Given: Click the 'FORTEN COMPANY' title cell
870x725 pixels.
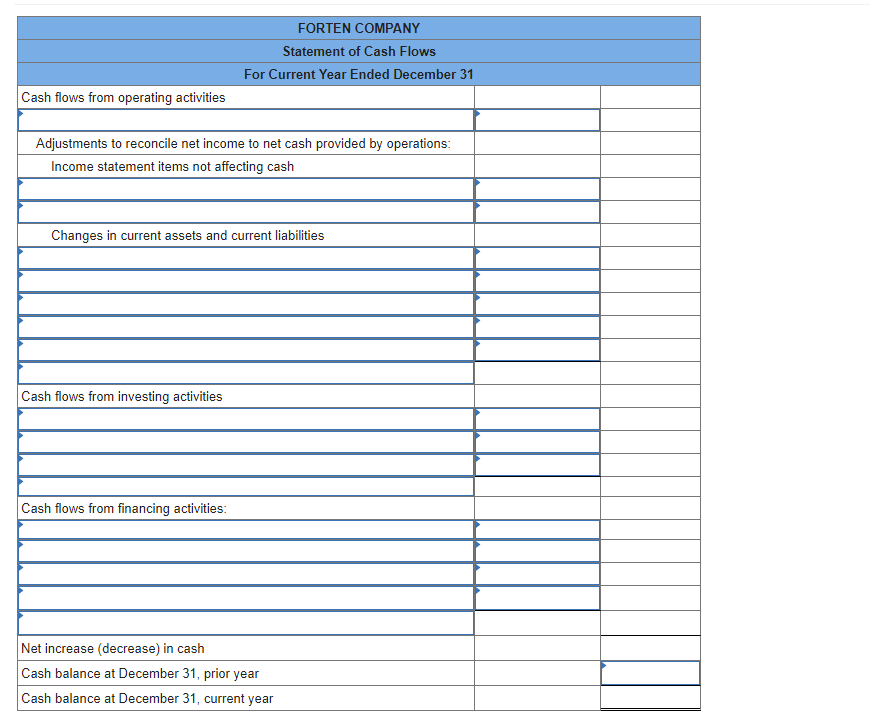Looking at the screenshot, I should (359, 28).
